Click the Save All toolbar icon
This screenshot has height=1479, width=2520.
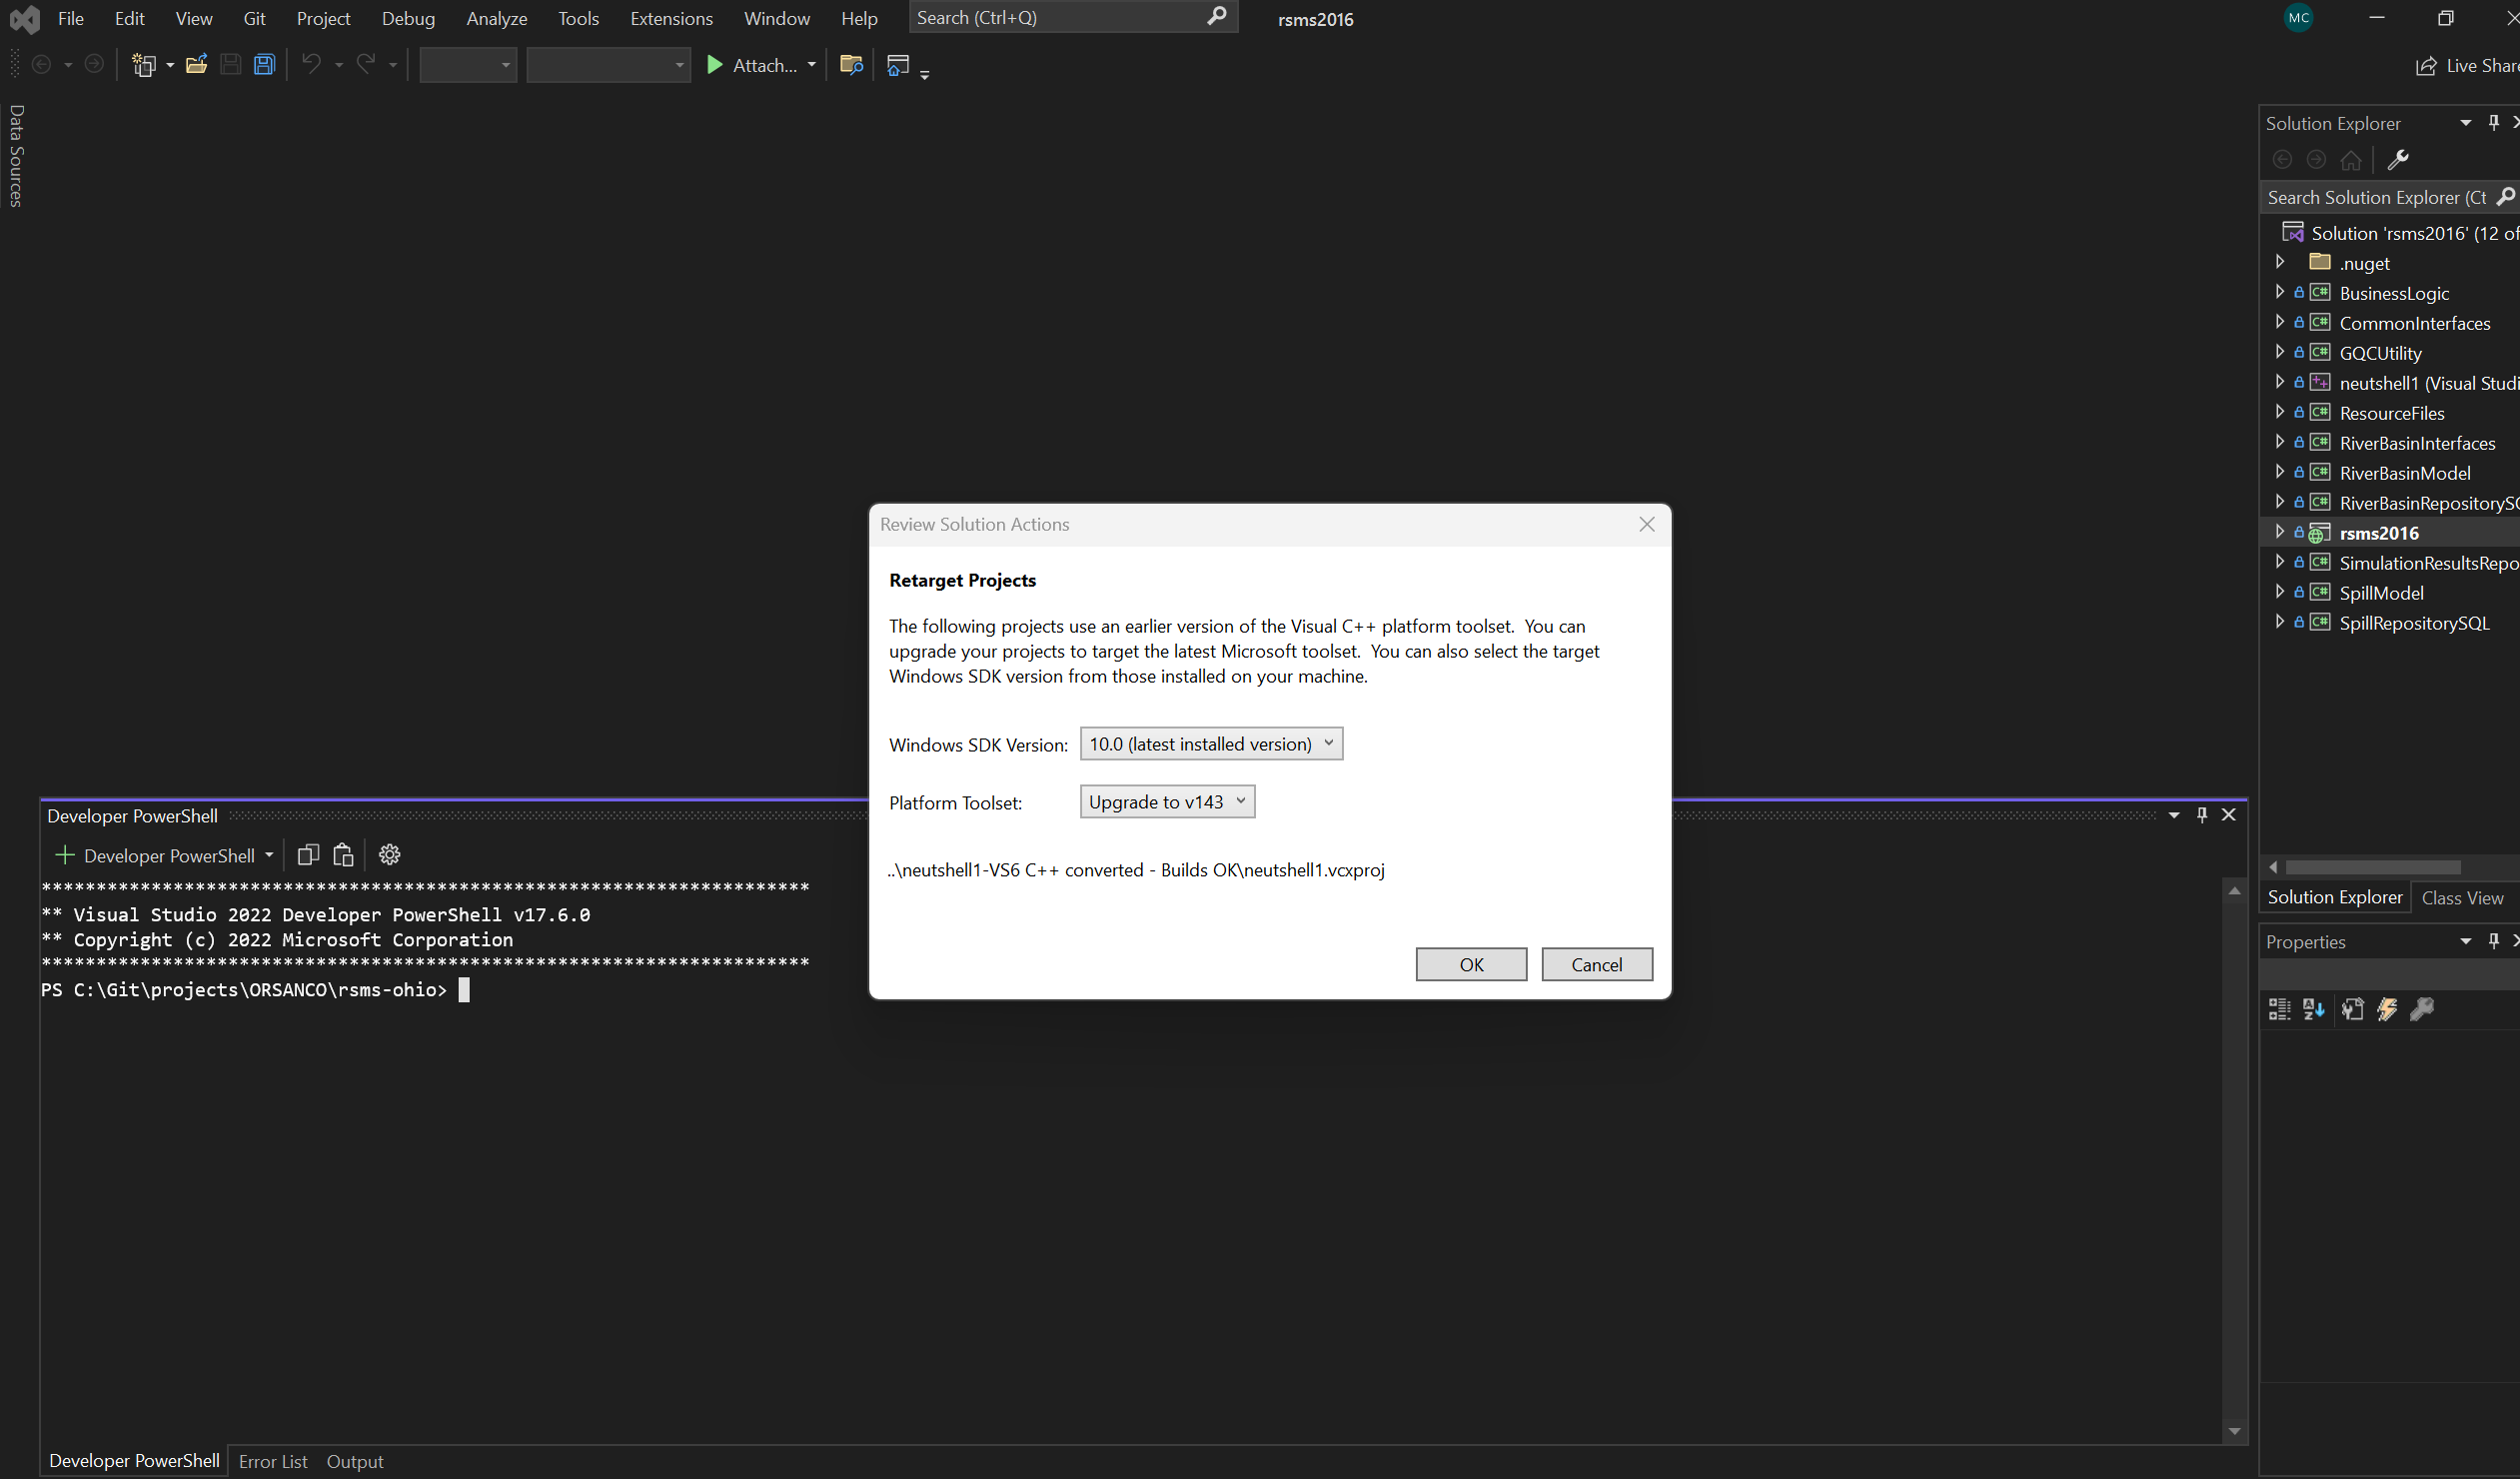(x=264, y=65)
